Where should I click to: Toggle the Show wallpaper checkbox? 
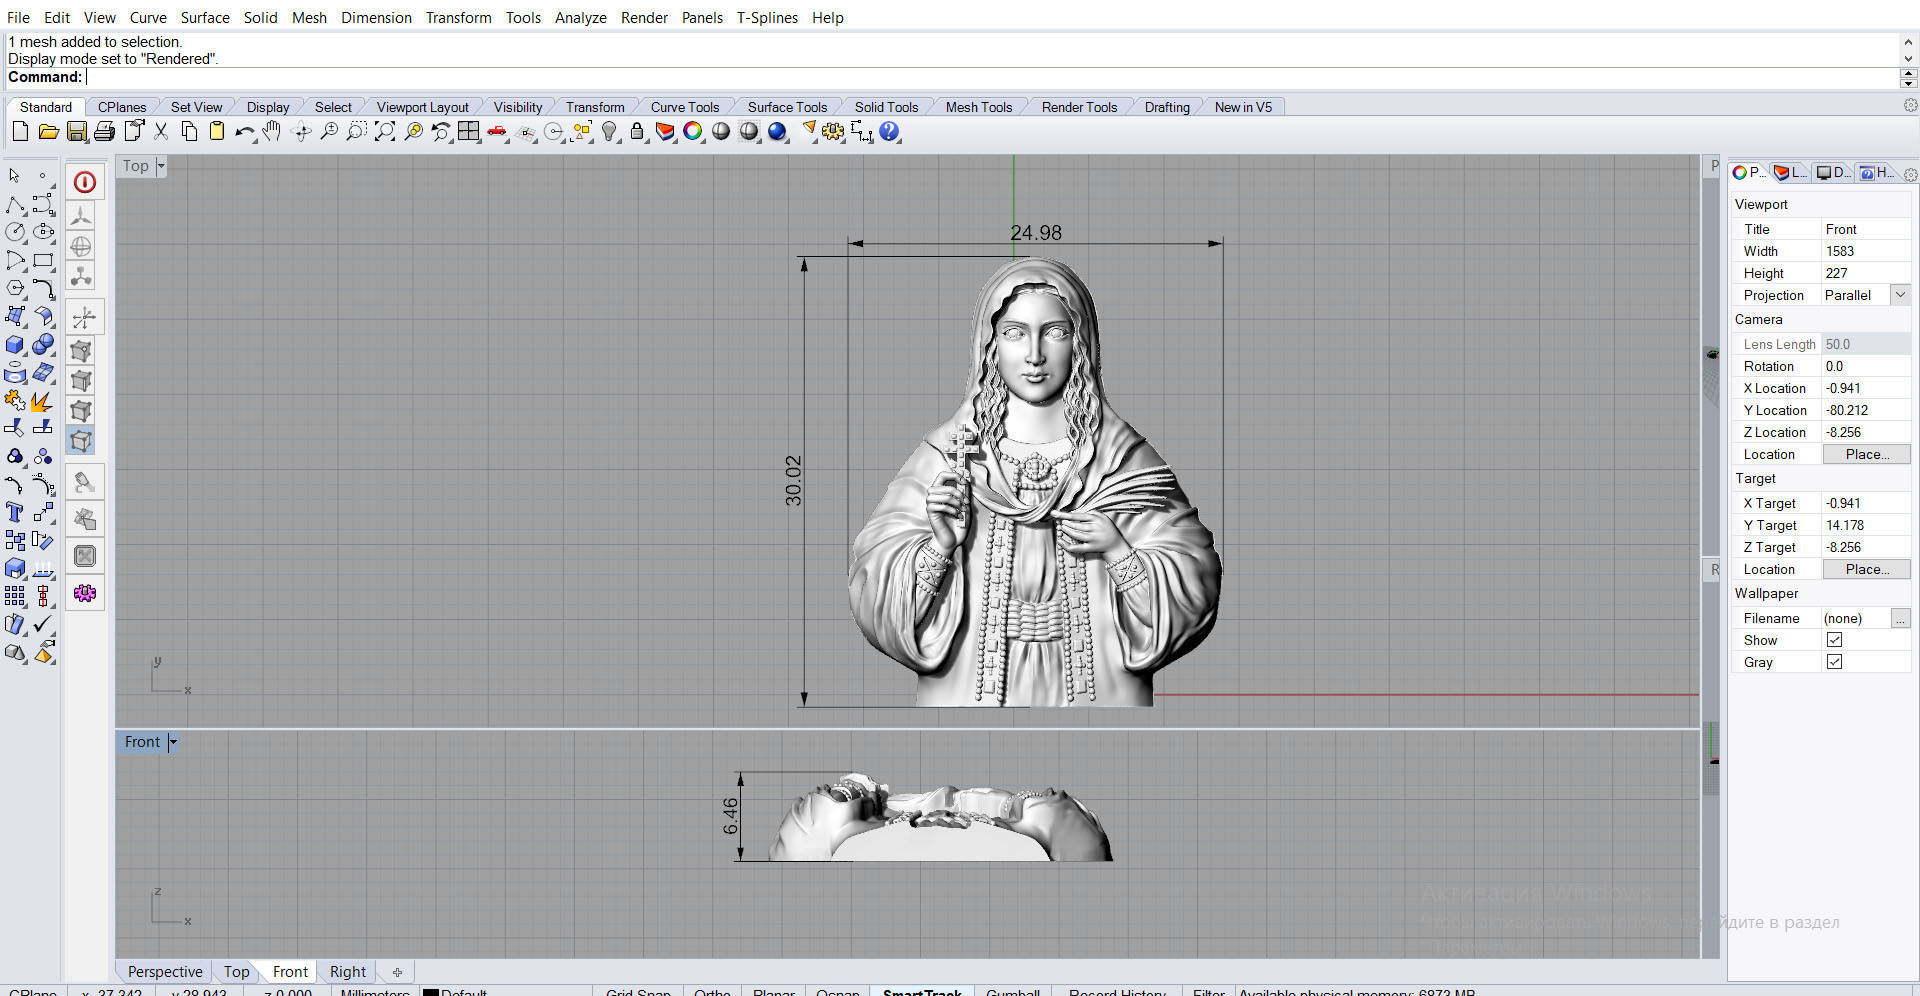pos(1834,640)
